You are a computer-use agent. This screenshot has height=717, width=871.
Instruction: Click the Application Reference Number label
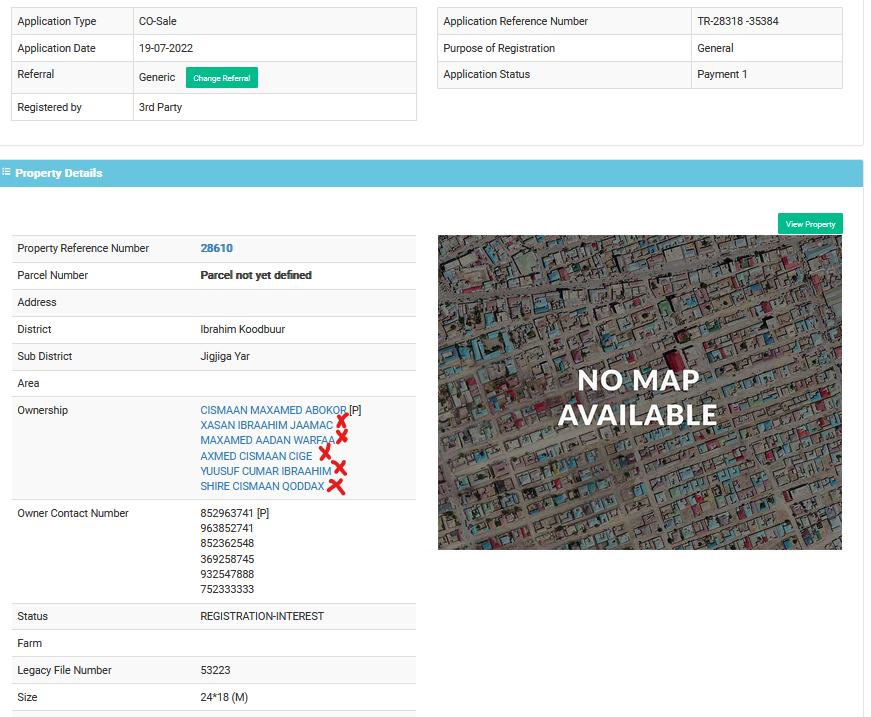[x=515, y=21]
